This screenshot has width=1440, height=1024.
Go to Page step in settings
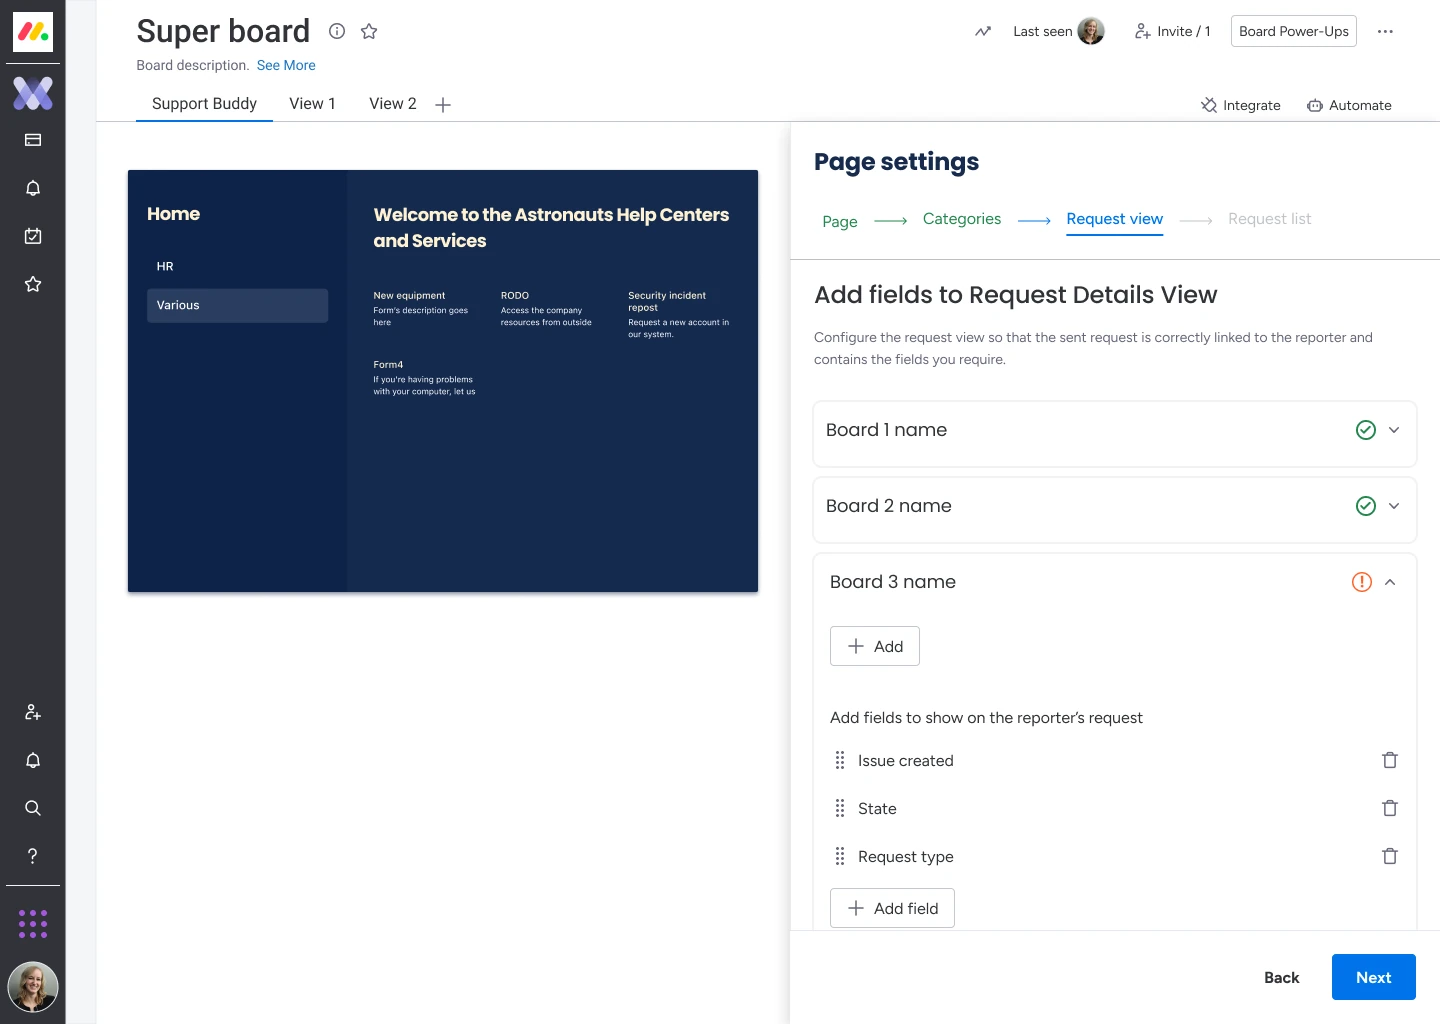pos(840,221)
